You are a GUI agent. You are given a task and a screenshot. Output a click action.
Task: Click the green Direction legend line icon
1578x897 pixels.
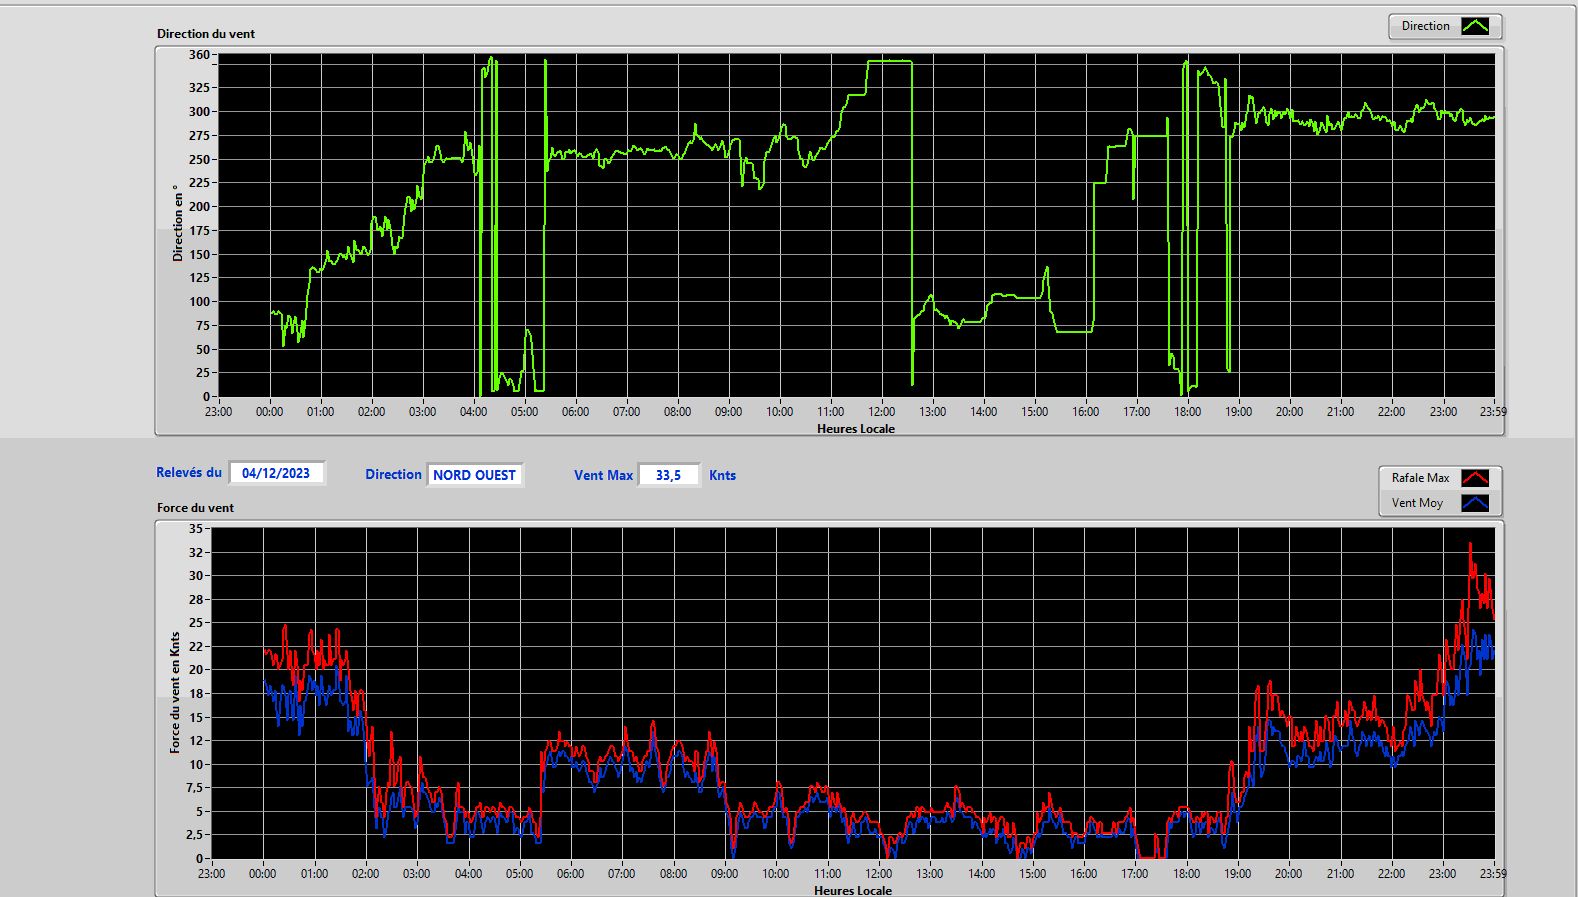1475,27
